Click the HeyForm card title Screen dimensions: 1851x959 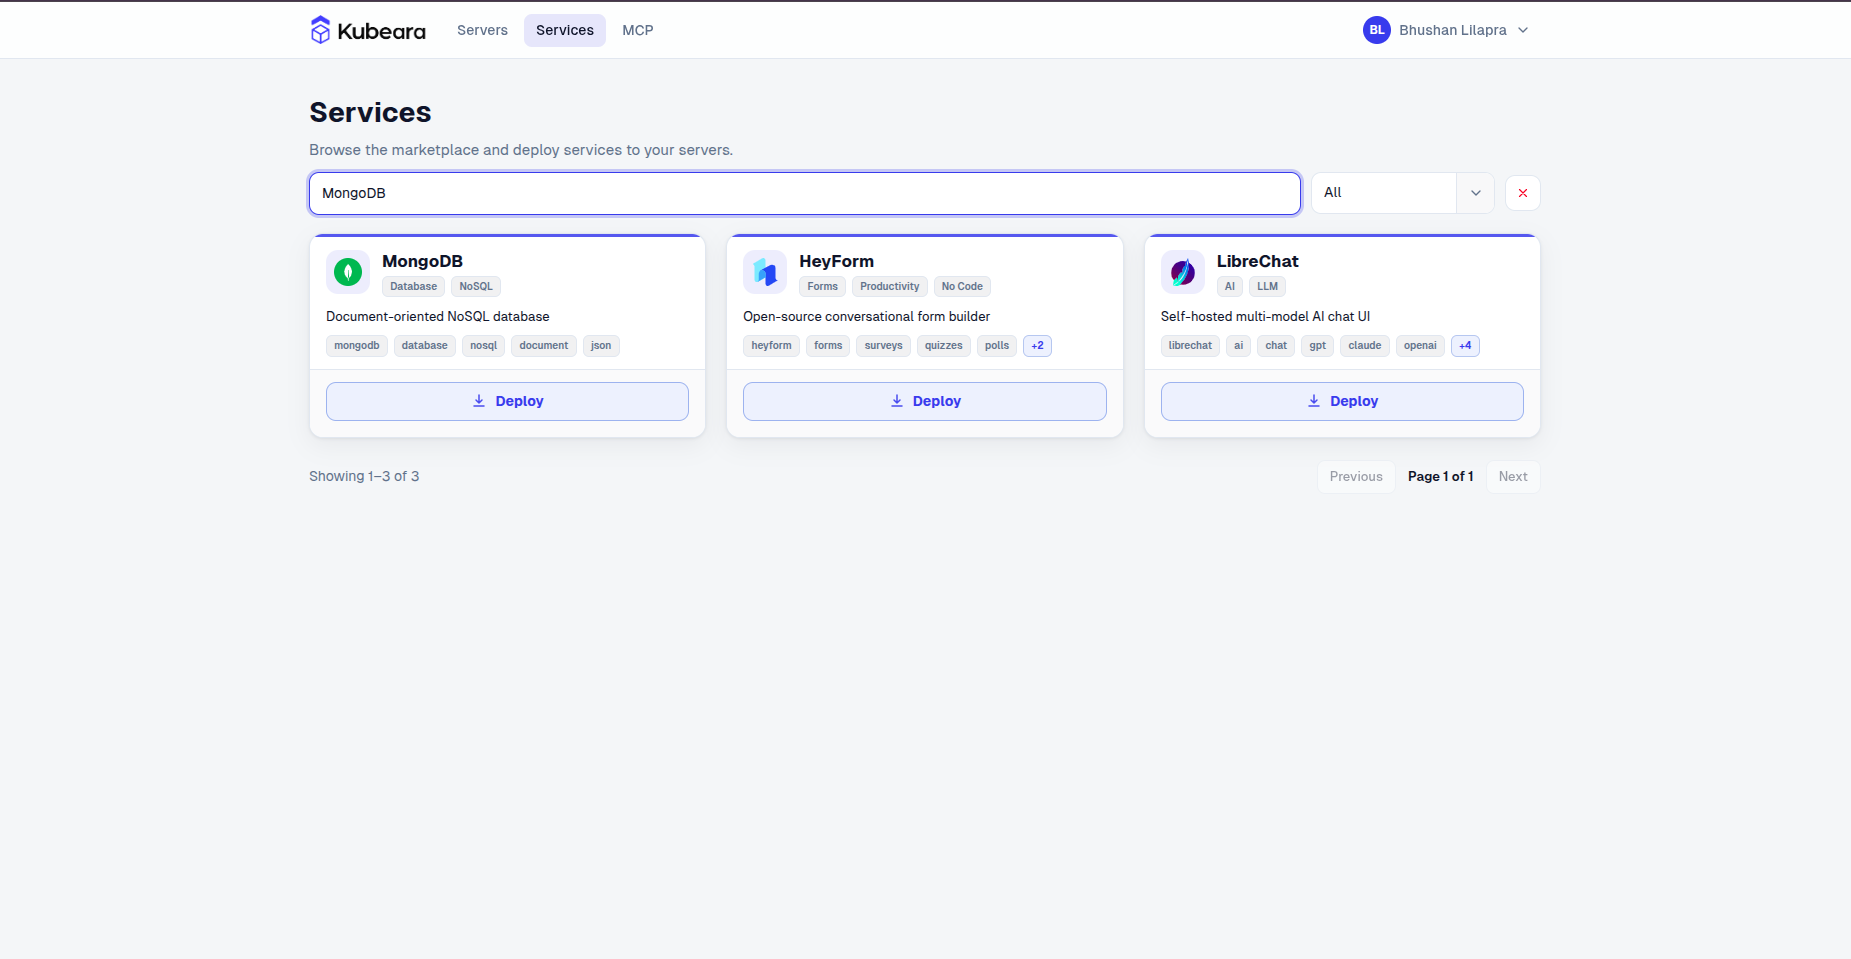click(836, 261)
